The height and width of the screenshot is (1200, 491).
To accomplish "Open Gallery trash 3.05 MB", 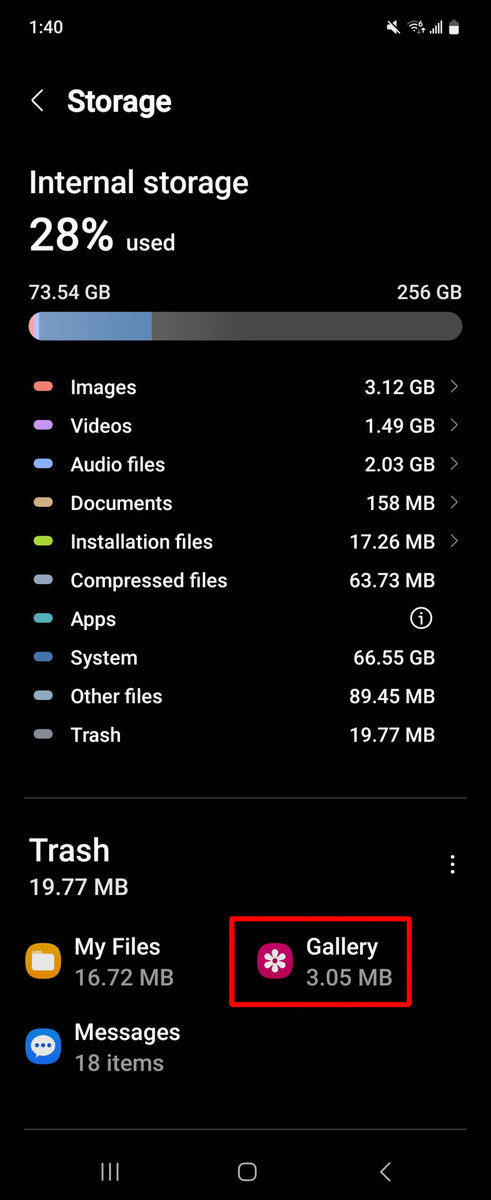I will [322, 961].
